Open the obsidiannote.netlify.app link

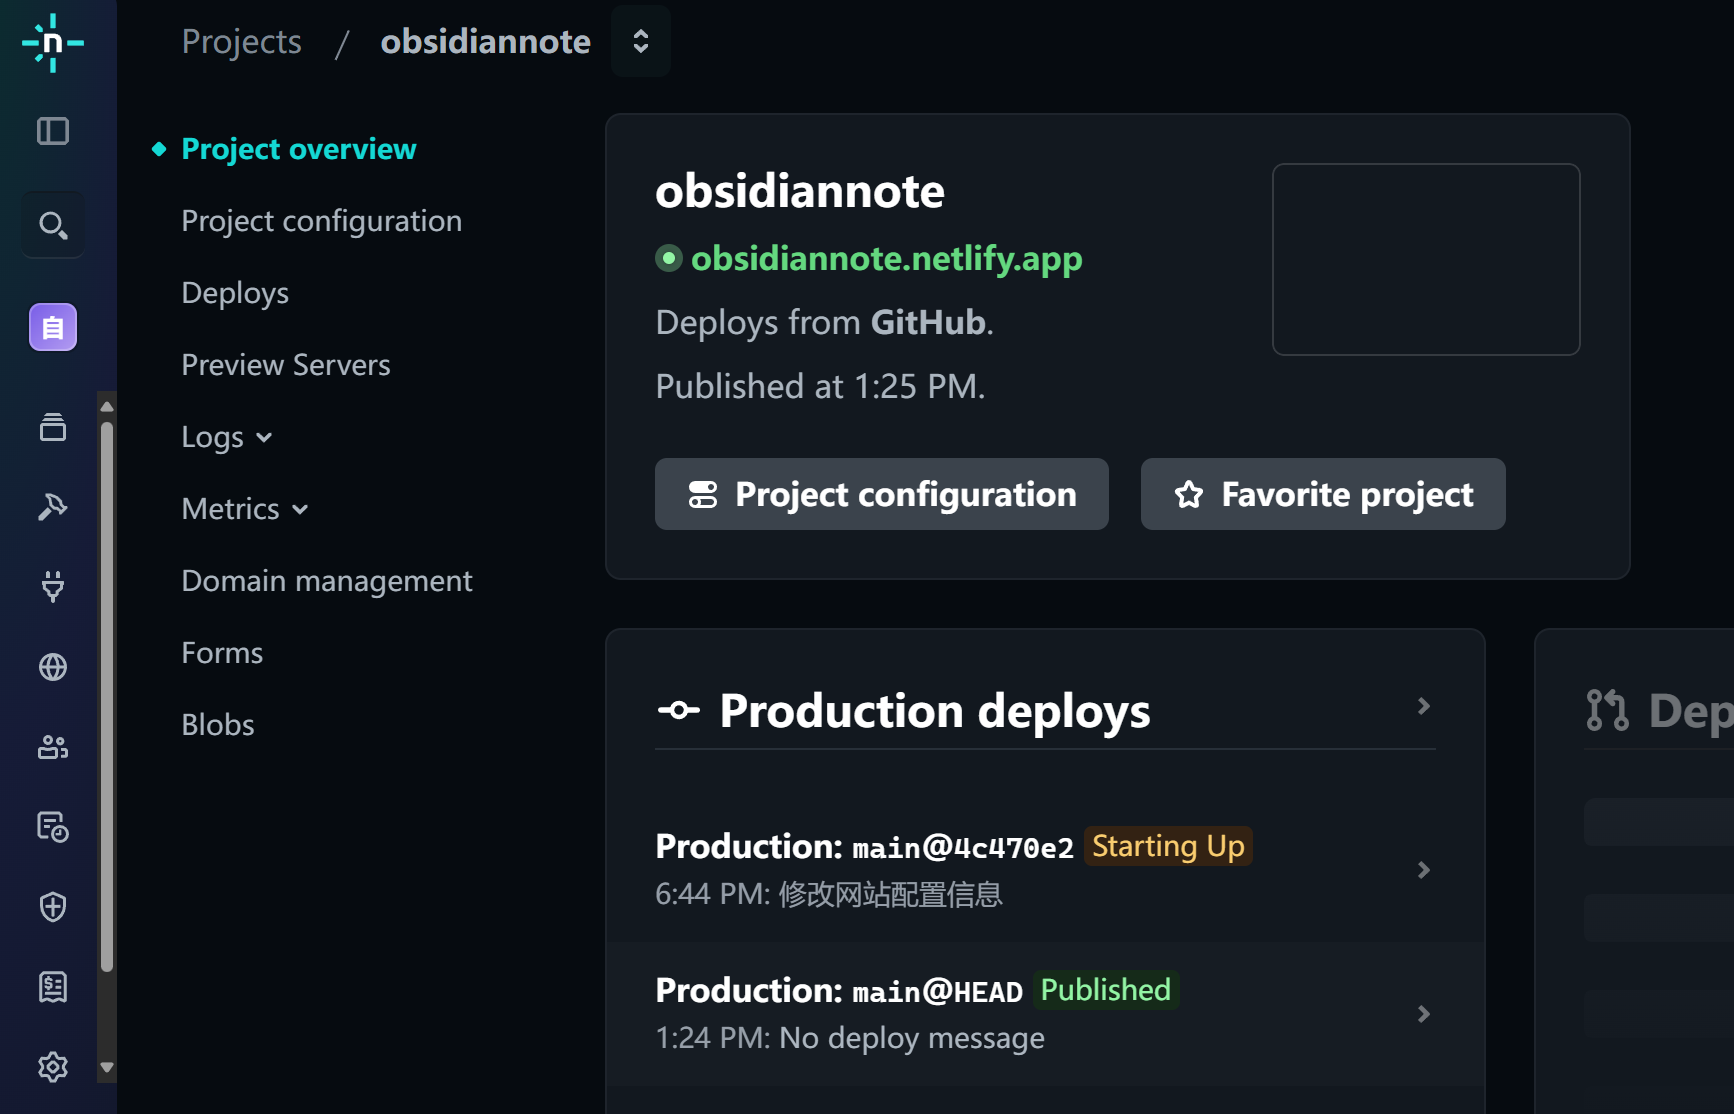point(887,259)
